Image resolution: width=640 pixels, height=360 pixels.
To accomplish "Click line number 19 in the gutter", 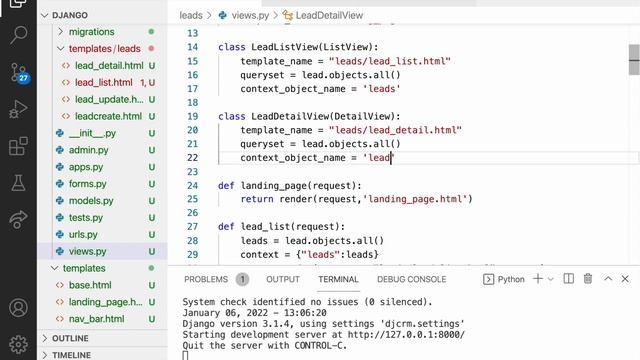I will (193, 116).
